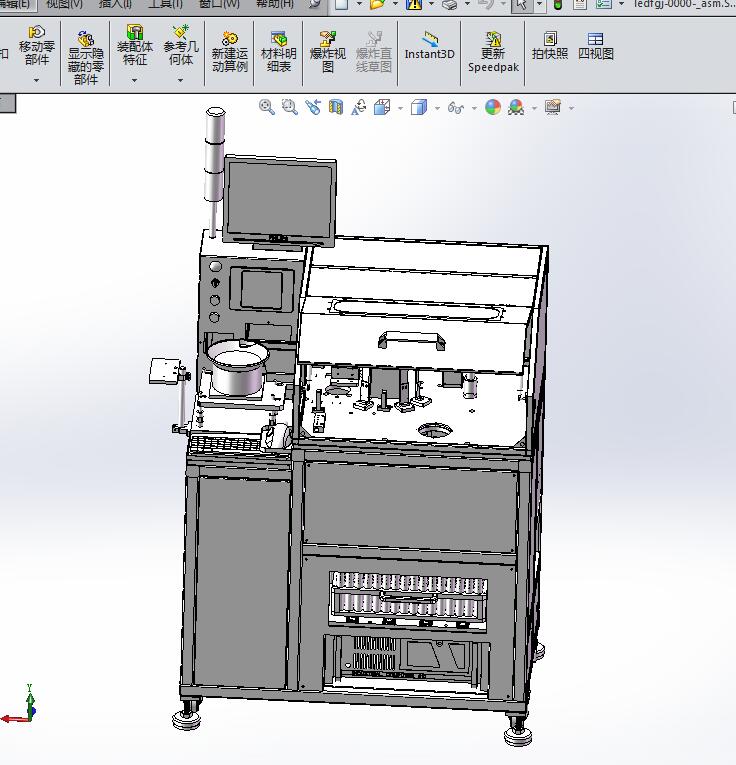Select Show Hidden Components (显示隐藏的零部件)

coord(85,58)
